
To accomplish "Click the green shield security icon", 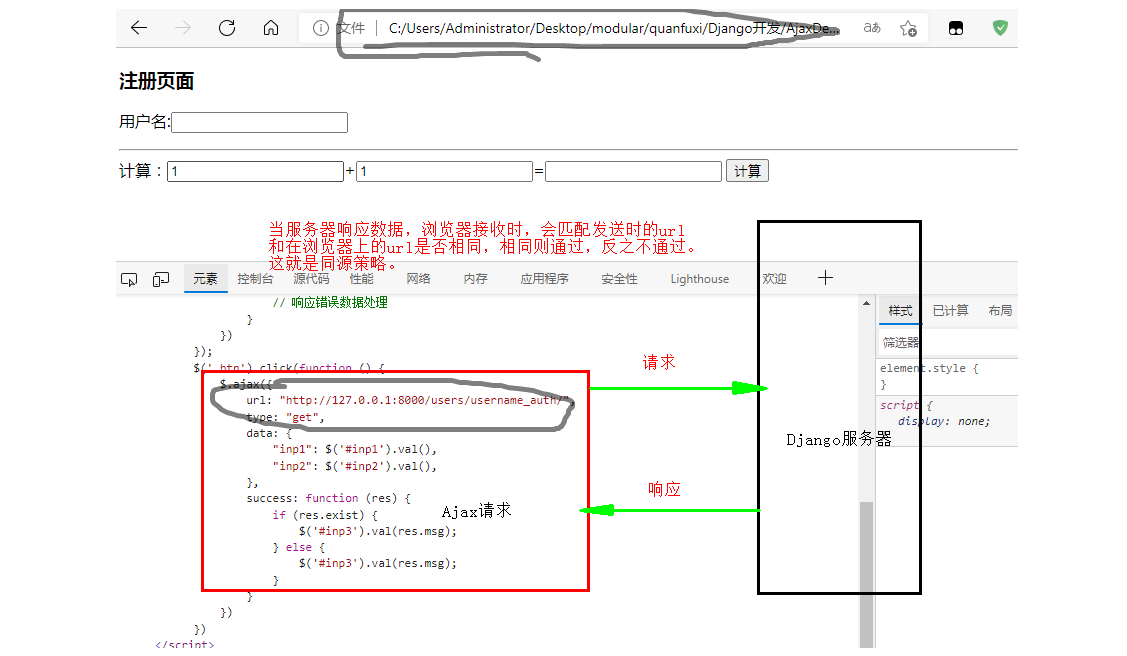I will (x=1000, y=28).
